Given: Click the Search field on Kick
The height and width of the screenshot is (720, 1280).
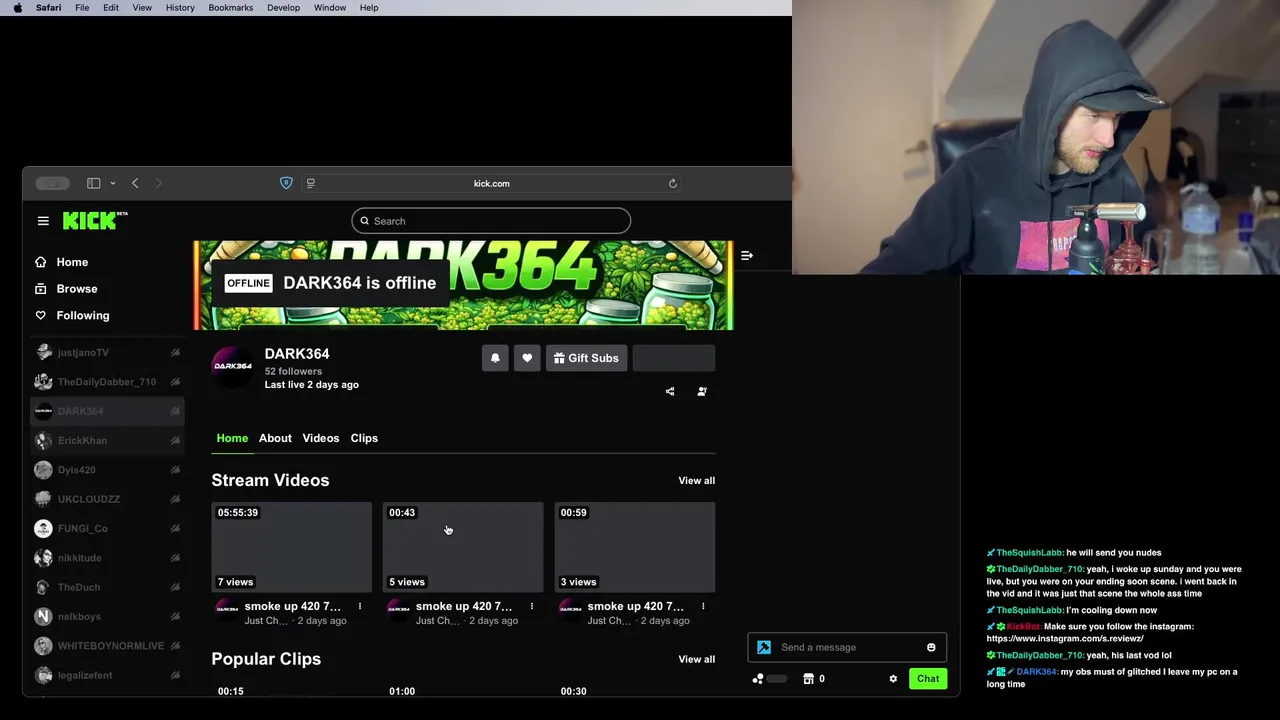Looking at the screenshot, I should (491, 221).
